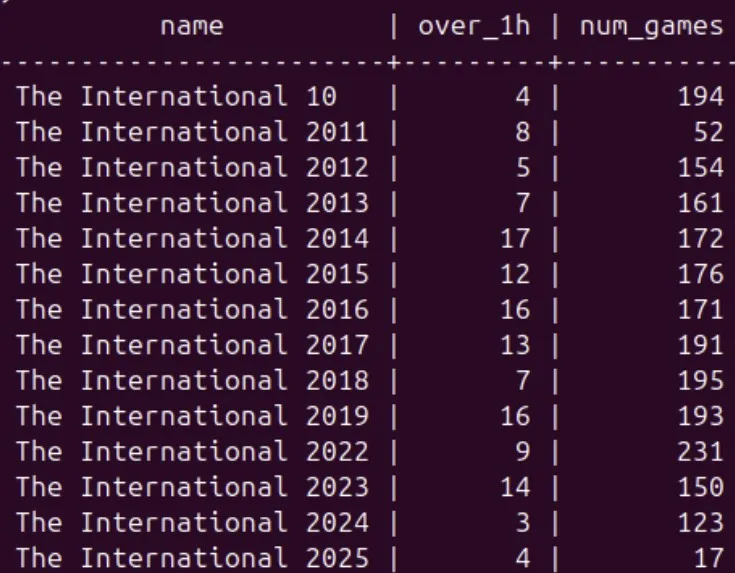The width and height of the screenshot is (735, 573).
Task: Click num_games value 231
Action: click(x=701, y=452)
